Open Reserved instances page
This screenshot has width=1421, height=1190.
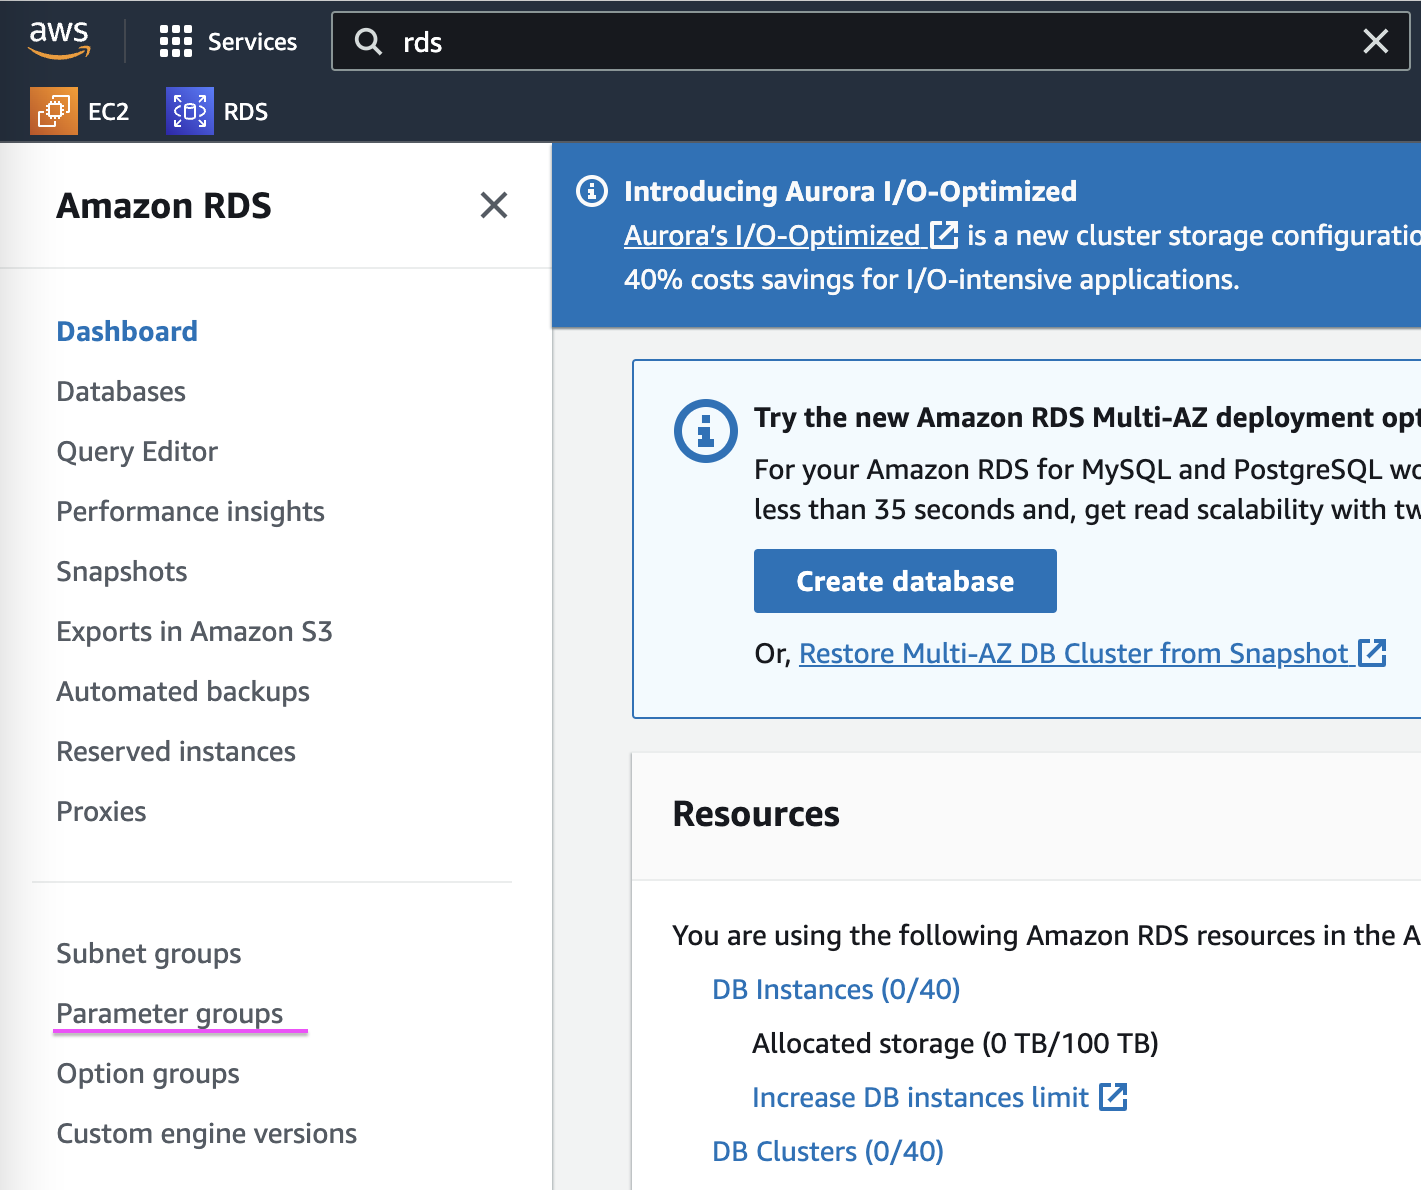tap(176, 751)
